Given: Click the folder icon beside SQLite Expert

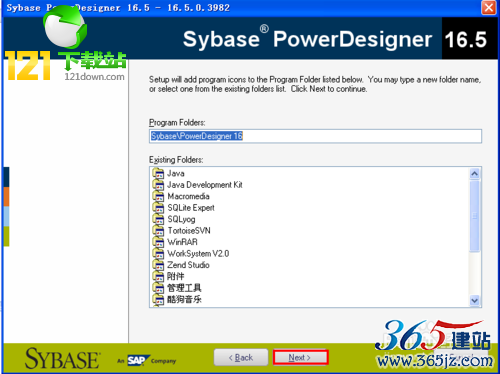Looking at the screenshot, I should click(x=158, y=208).
